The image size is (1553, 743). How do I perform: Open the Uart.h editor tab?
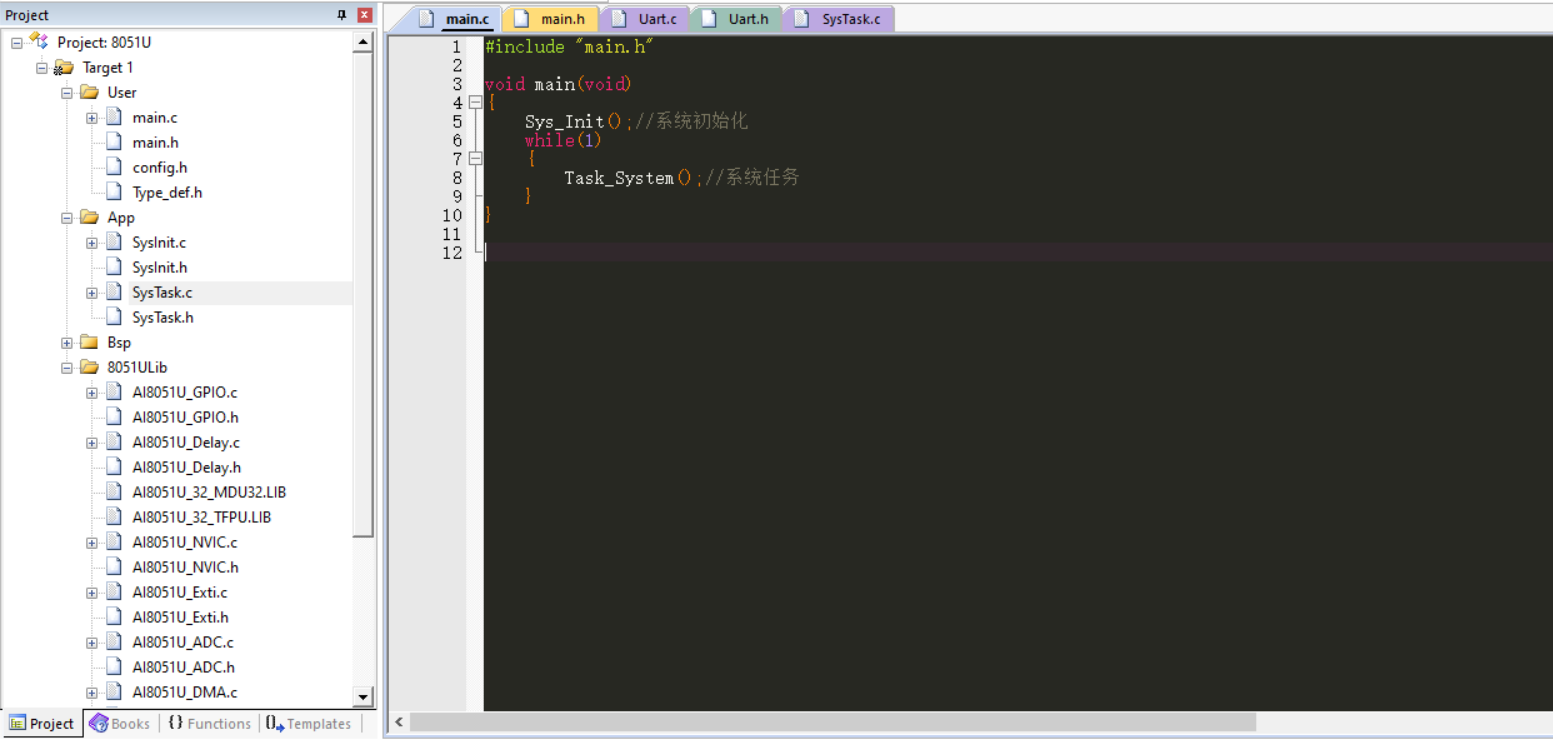737,19
